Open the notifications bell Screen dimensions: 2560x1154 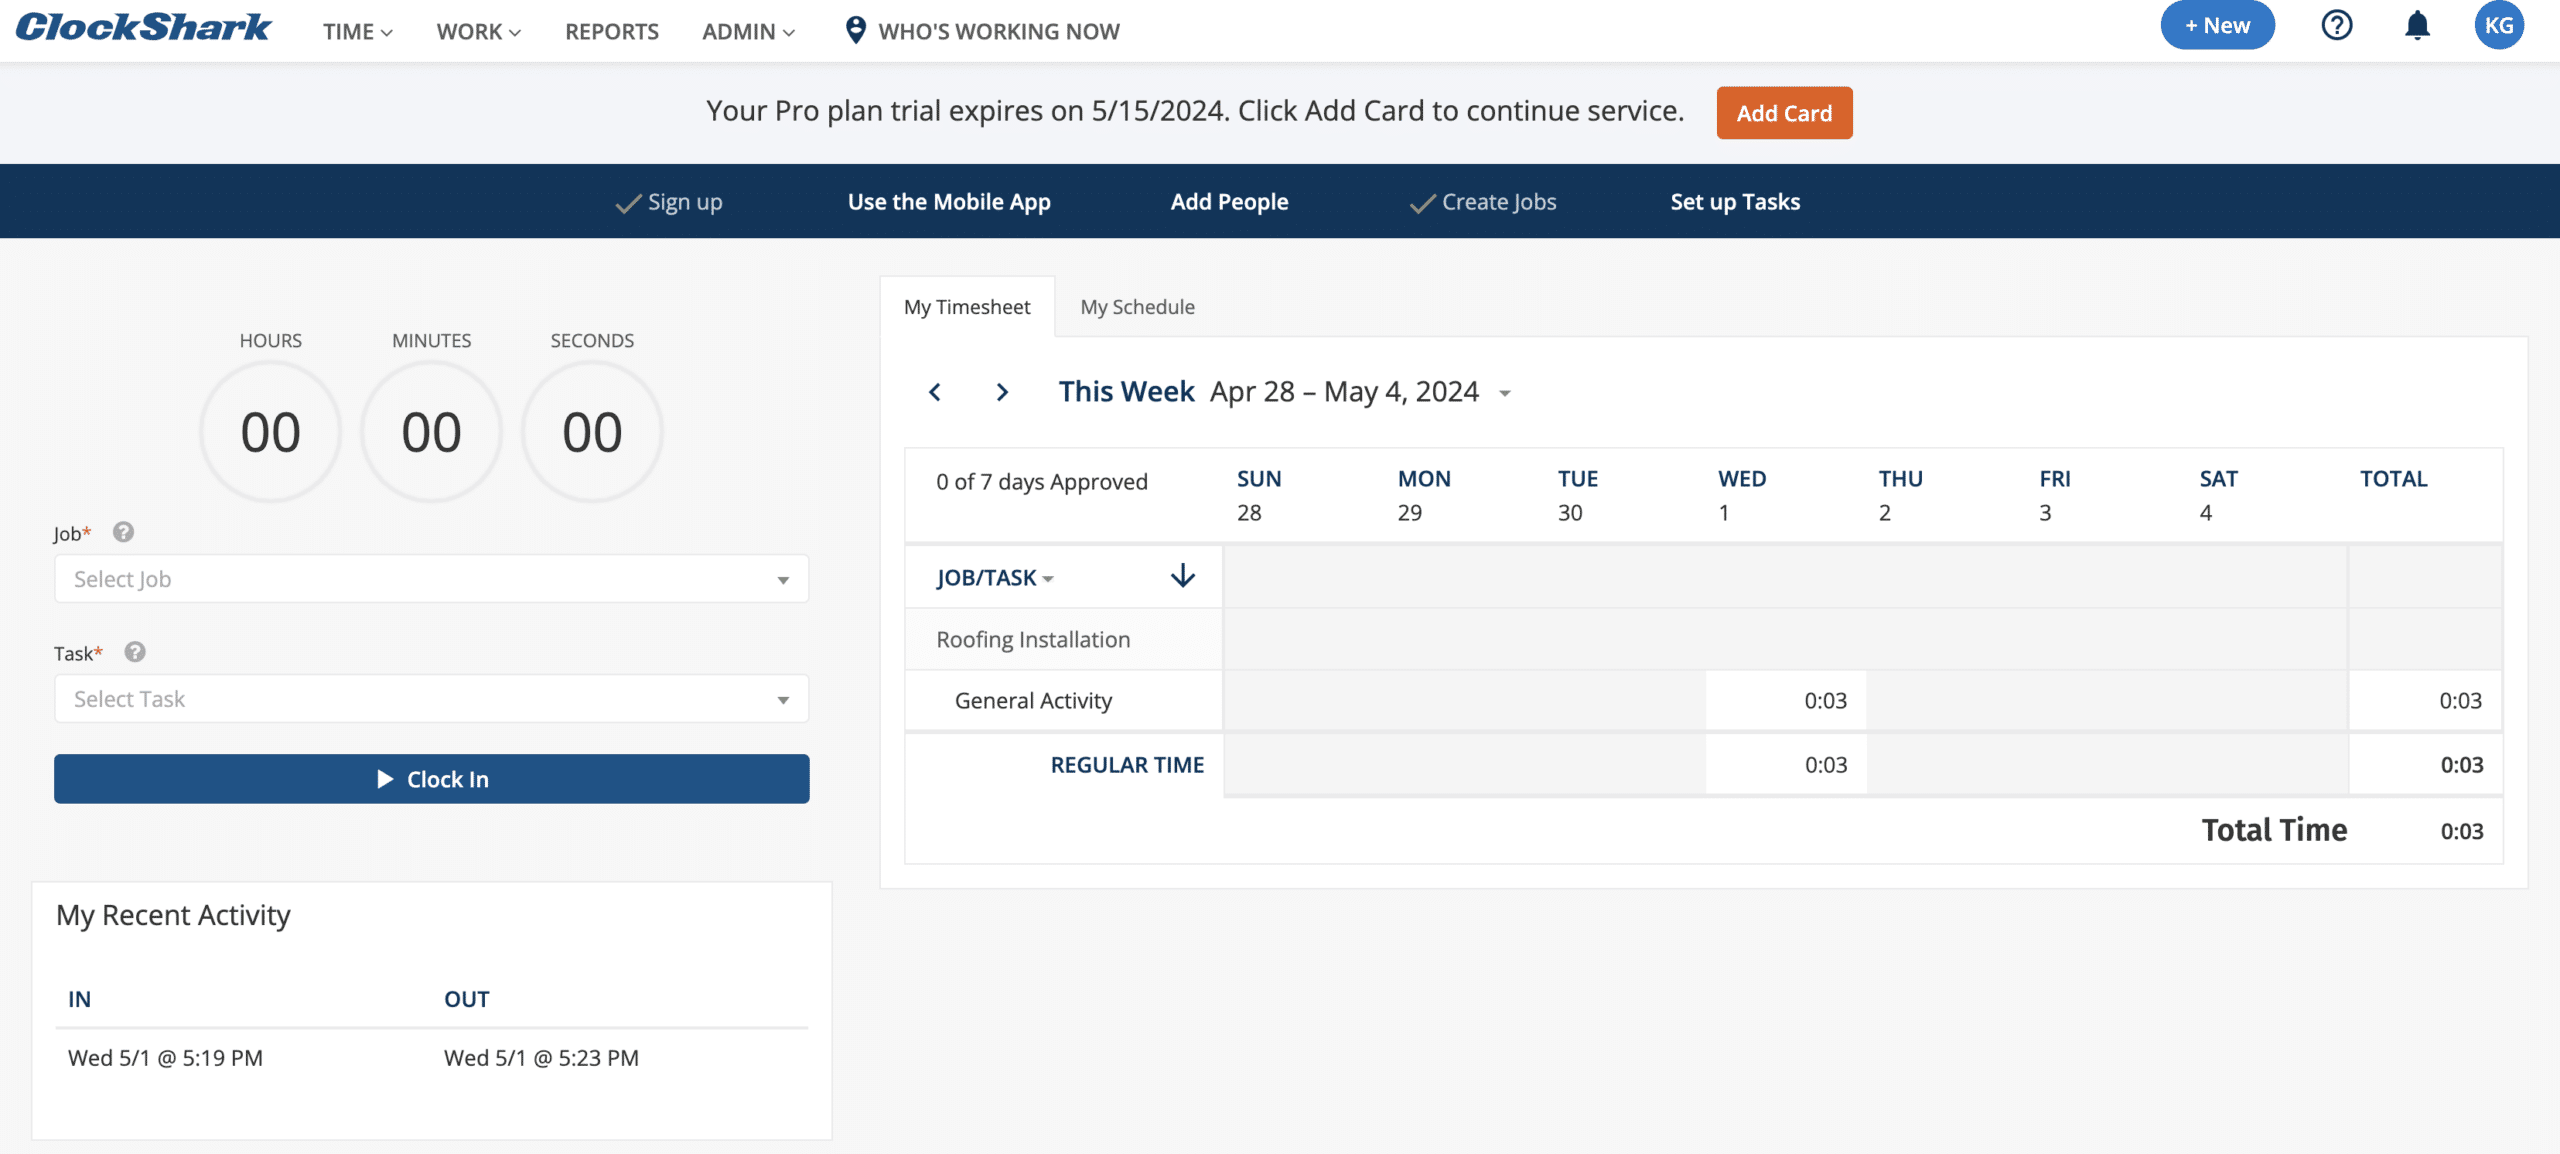(2417, 25)
